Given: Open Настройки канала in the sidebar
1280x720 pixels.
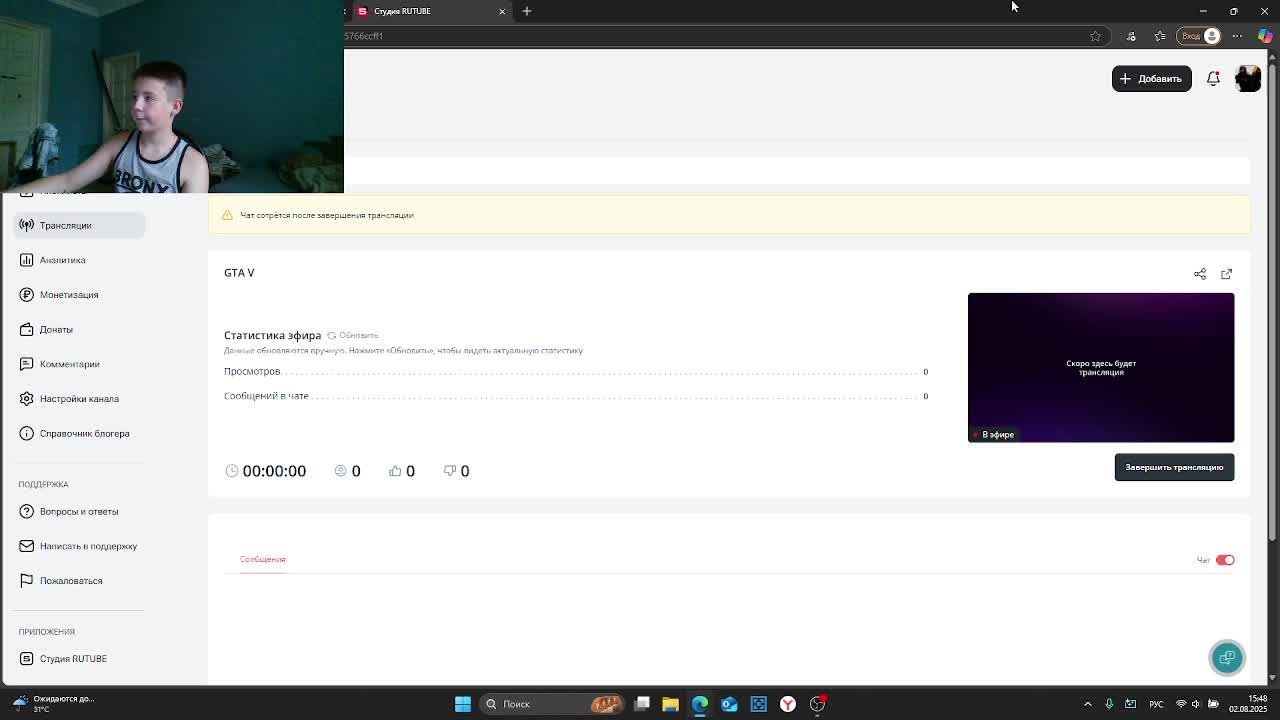Looking at the screenshot, I should (x=79, y=399).
